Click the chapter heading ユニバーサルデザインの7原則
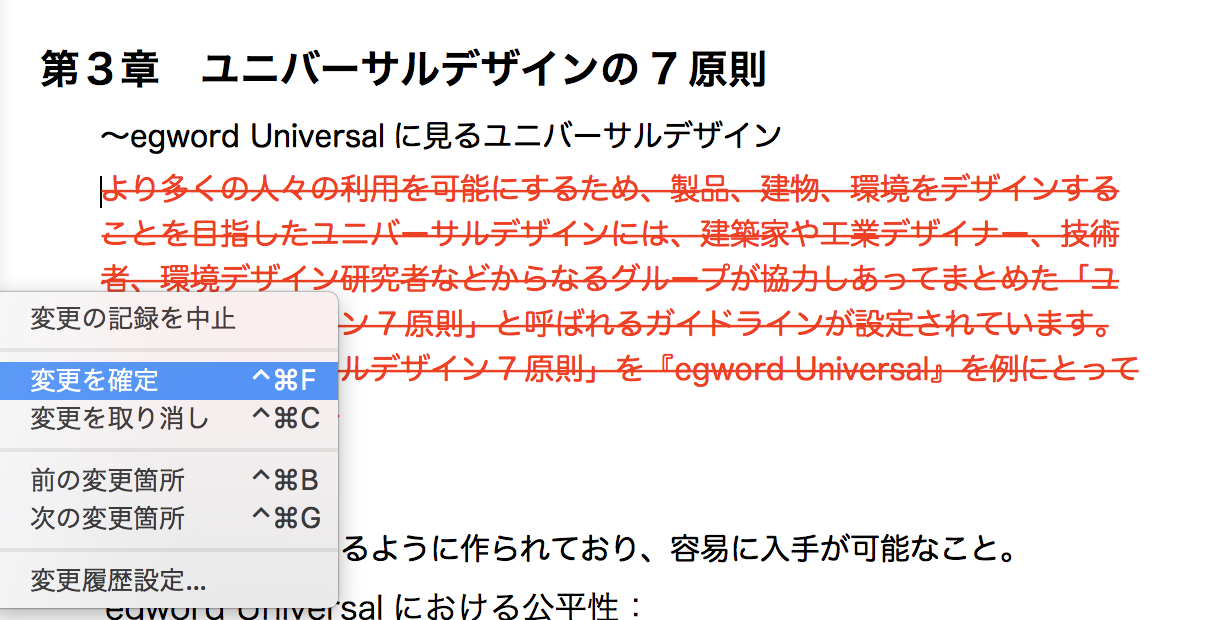This screenshot has width=1212, height=620. (483, 70)
